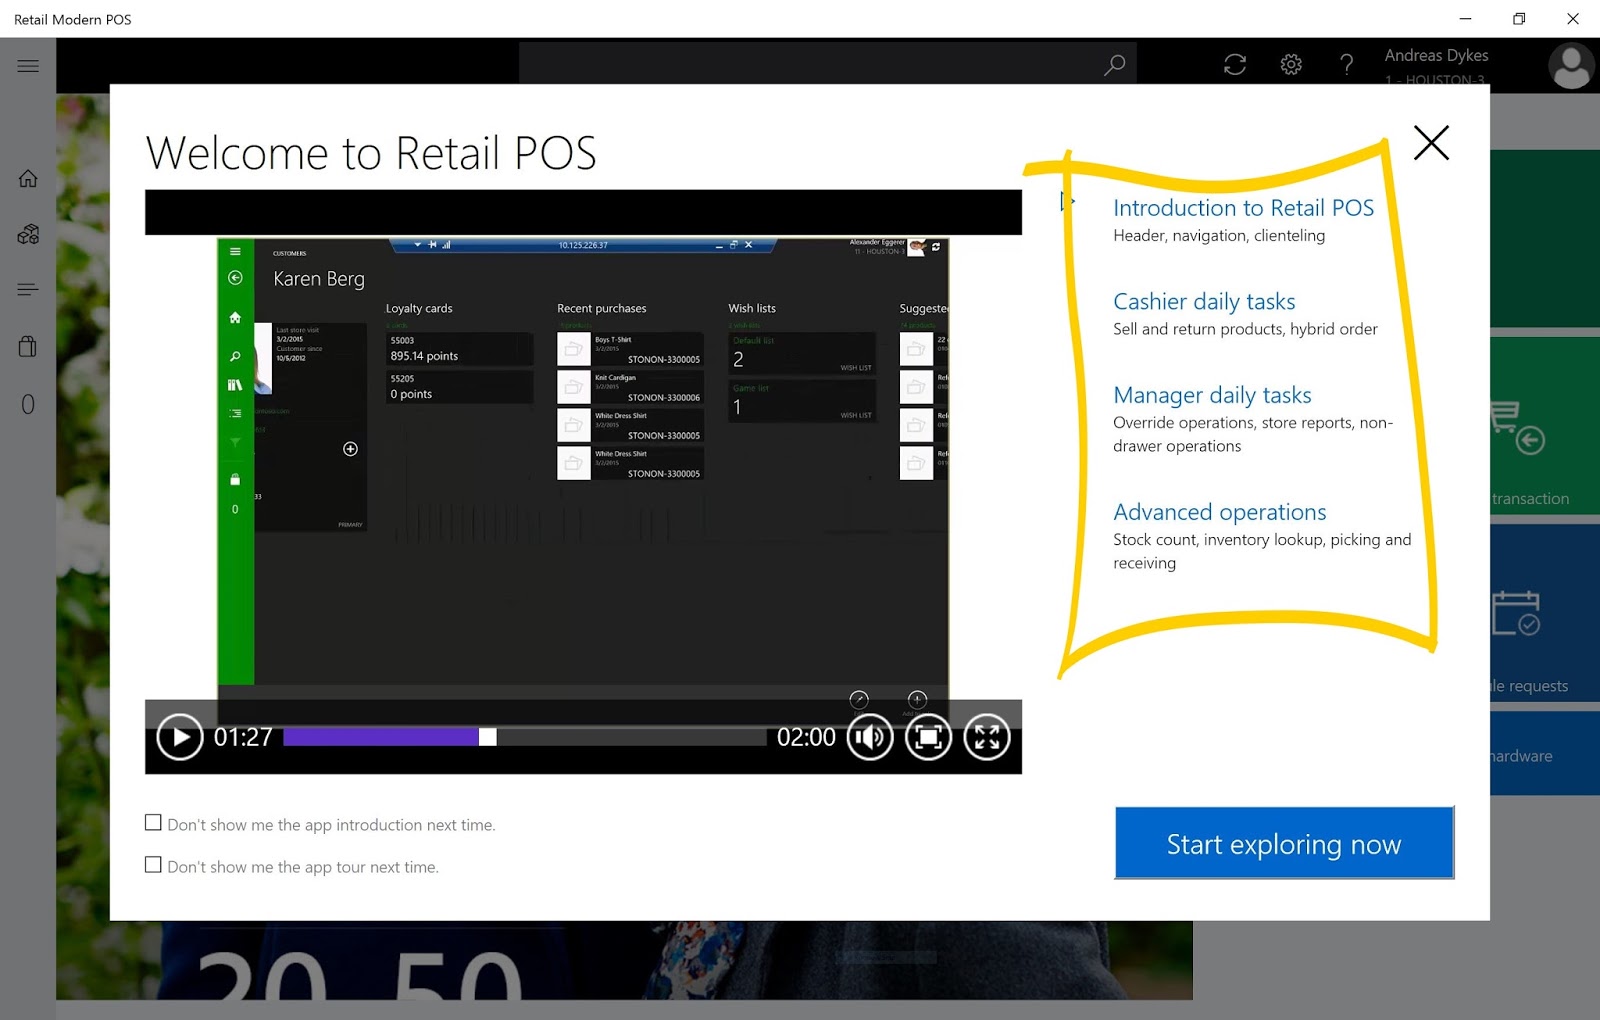Screen dimensions: 1600x1020
Task: Open Manager daily tasks topic
Action: pyautogui.click(x=1212, y=395)
